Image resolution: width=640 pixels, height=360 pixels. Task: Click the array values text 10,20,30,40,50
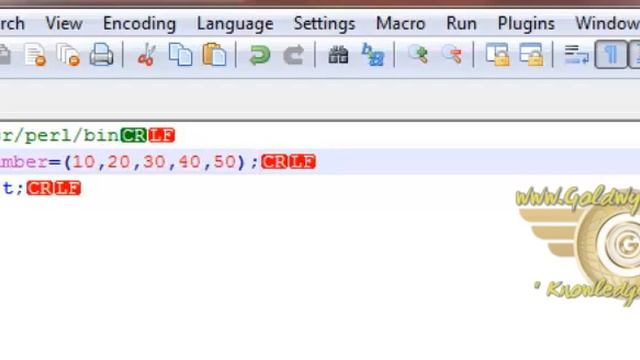click(x=154, y=162)
